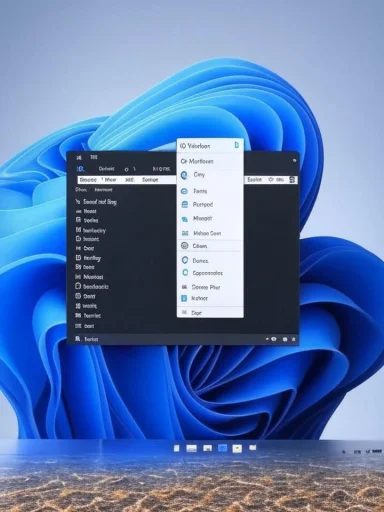
Task: Click the ring icon beside Coppennoles
Action: [x=185, y=273]
